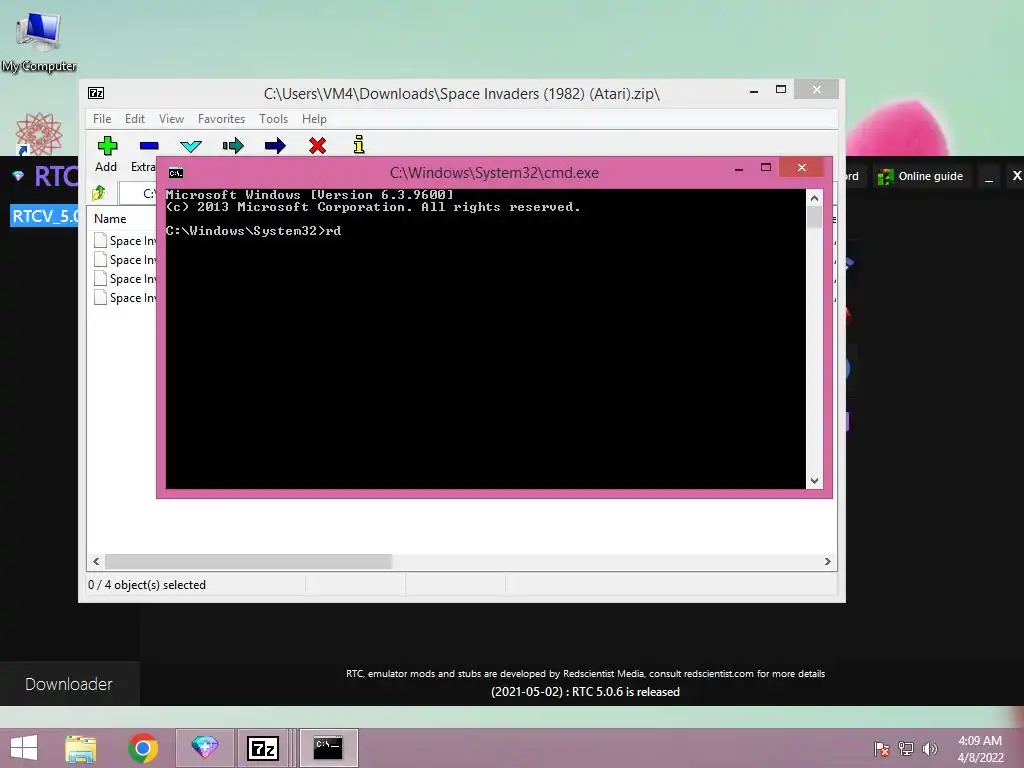The width and height of the screenshot is (1024, 768).
Task: Click the RTC gem logo icon
Action: click(18, 176)
